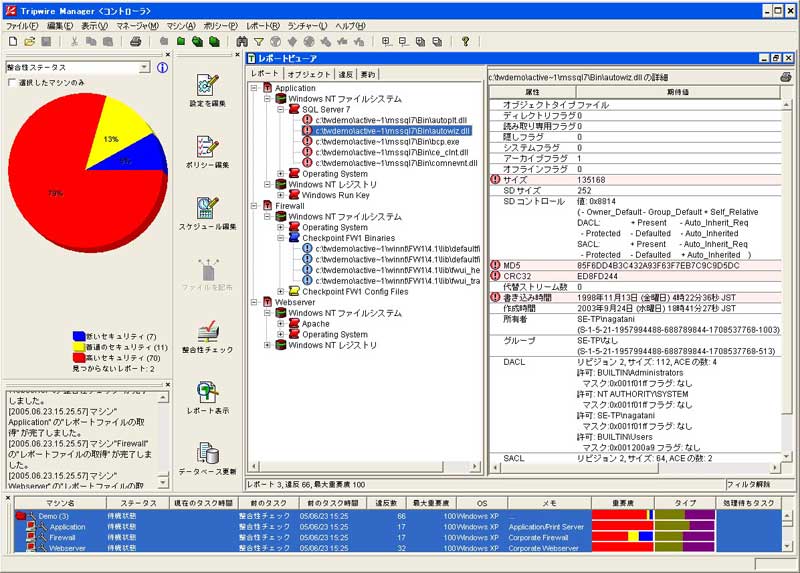
Task: Switch to the オブジェクト tab
Action: [x=309, y=74]
